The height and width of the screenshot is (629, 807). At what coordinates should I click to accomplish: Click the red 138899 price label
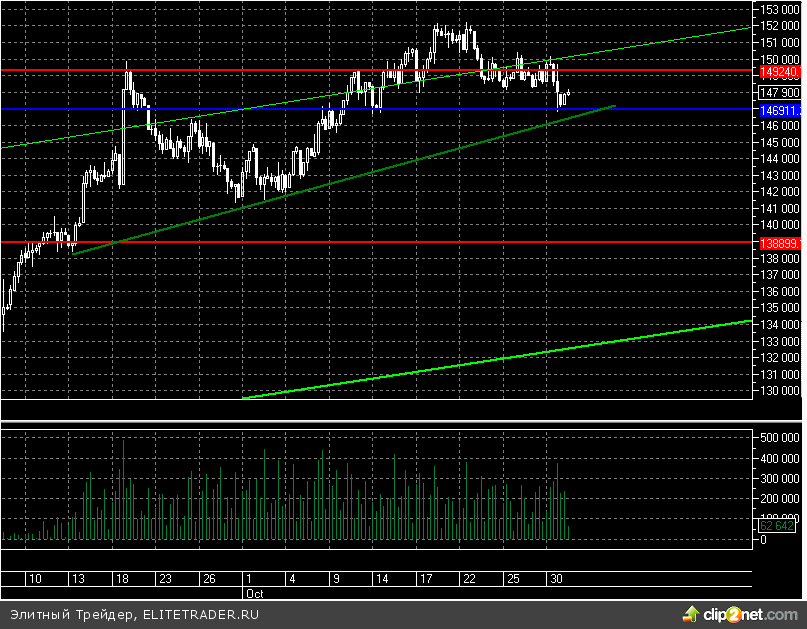coord(778,243)
